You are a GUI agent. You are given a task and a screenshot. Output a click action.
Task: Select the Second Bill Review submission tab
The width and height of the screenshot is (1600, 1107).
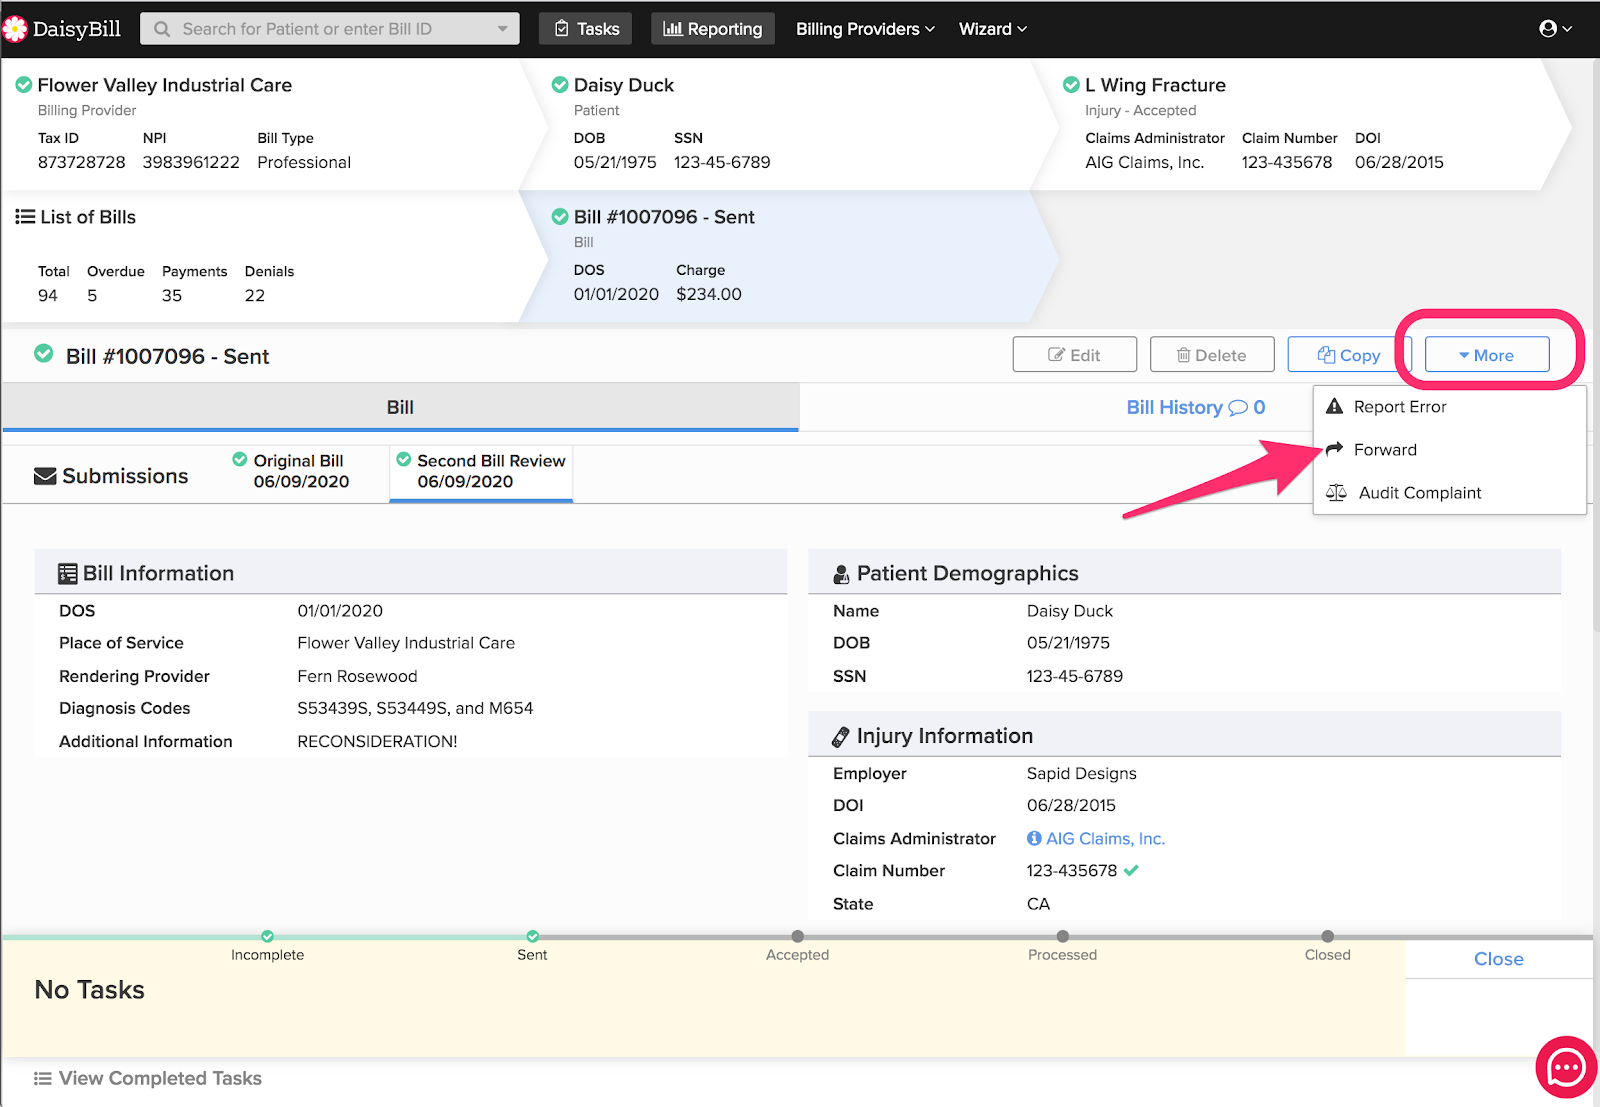[481, 471]
